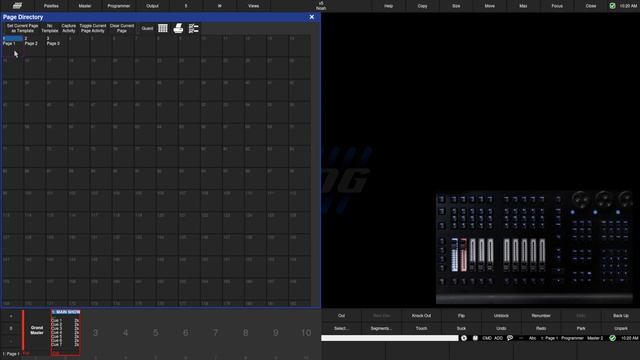Click the Size window button
The image size is (640, 360).
tap(456, 6)
